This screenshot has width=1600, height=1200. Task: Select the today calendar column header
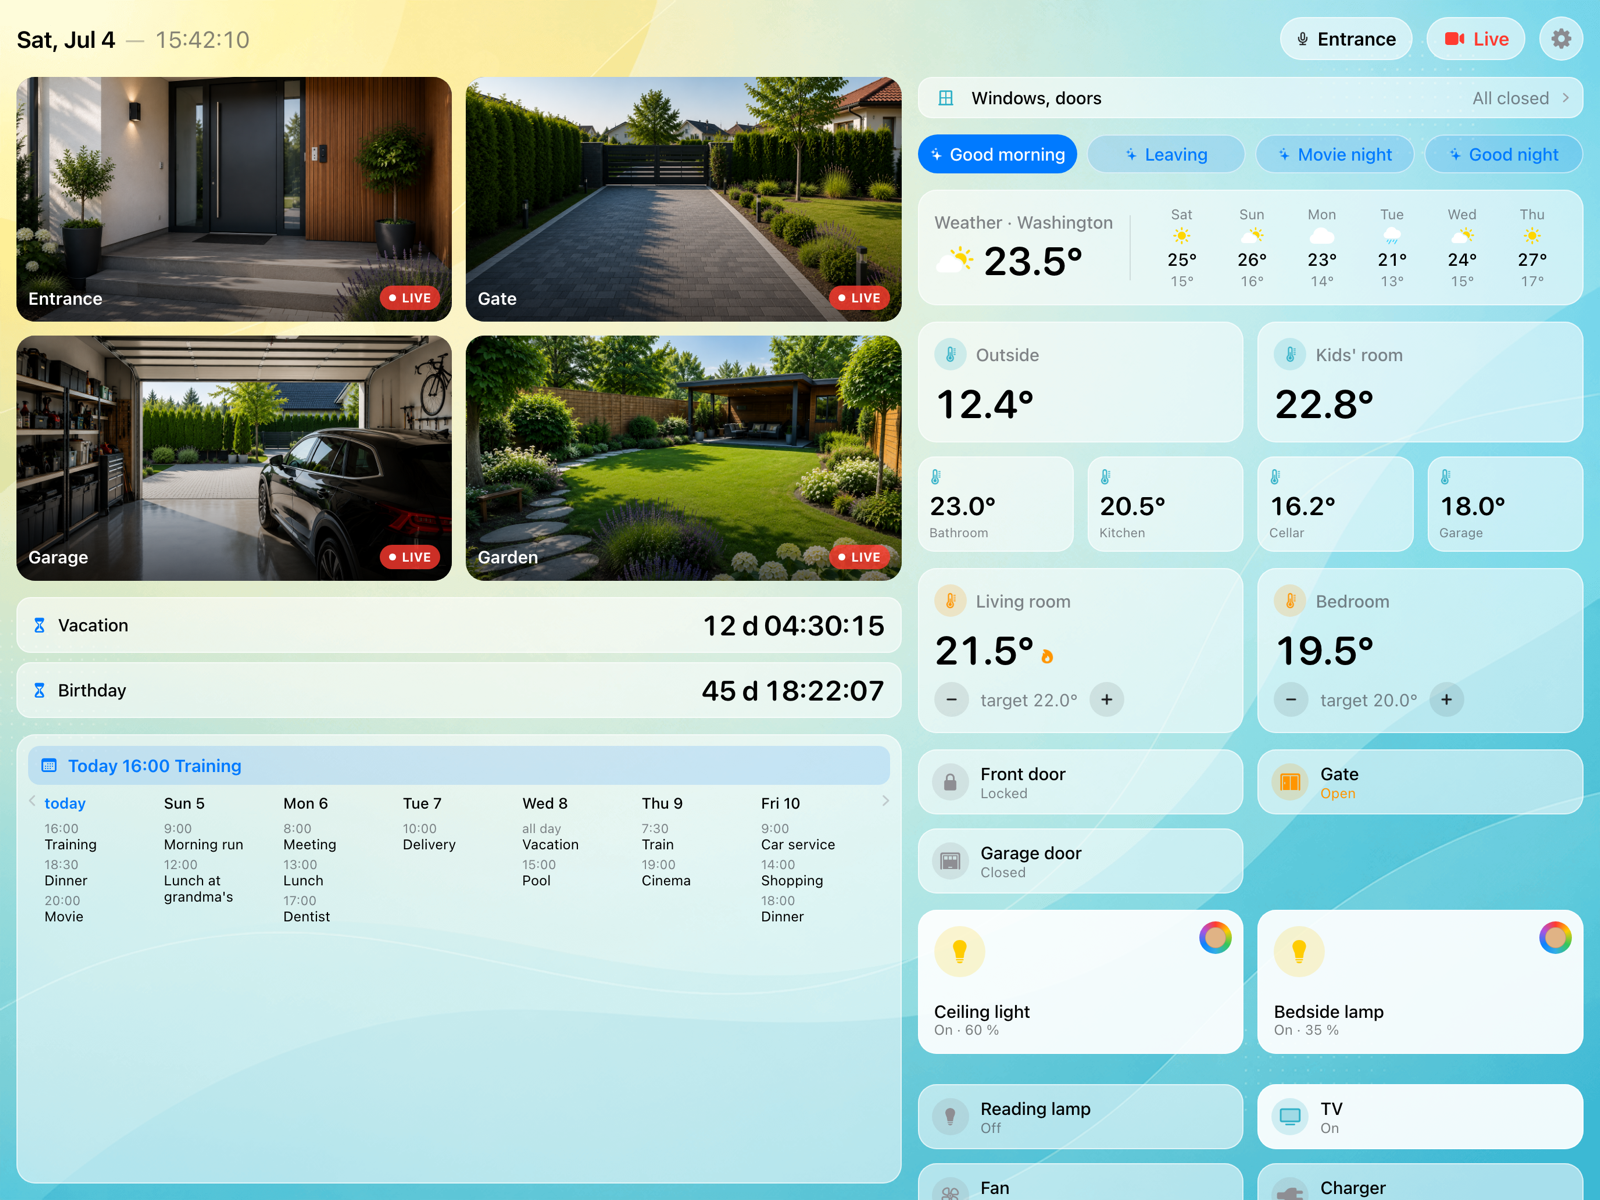coord(65,803)
